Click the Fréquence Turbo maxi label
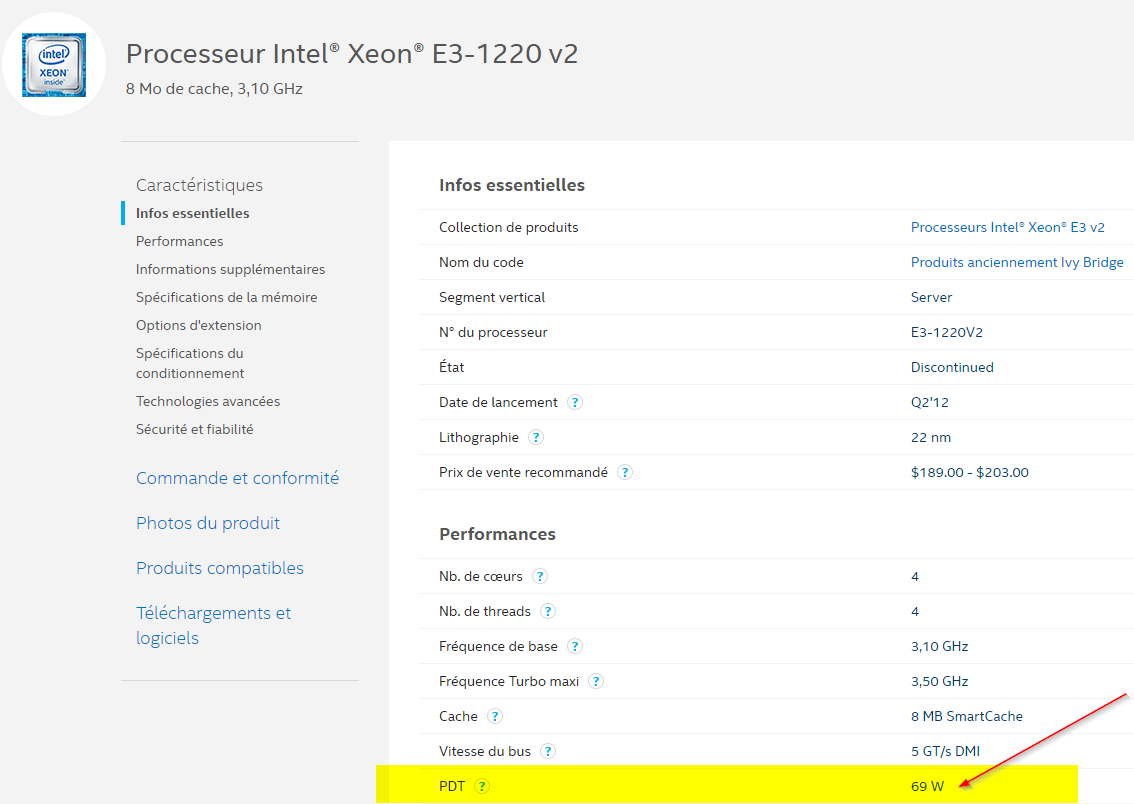The image size is (1134, 804). click(x=509, y=681)
